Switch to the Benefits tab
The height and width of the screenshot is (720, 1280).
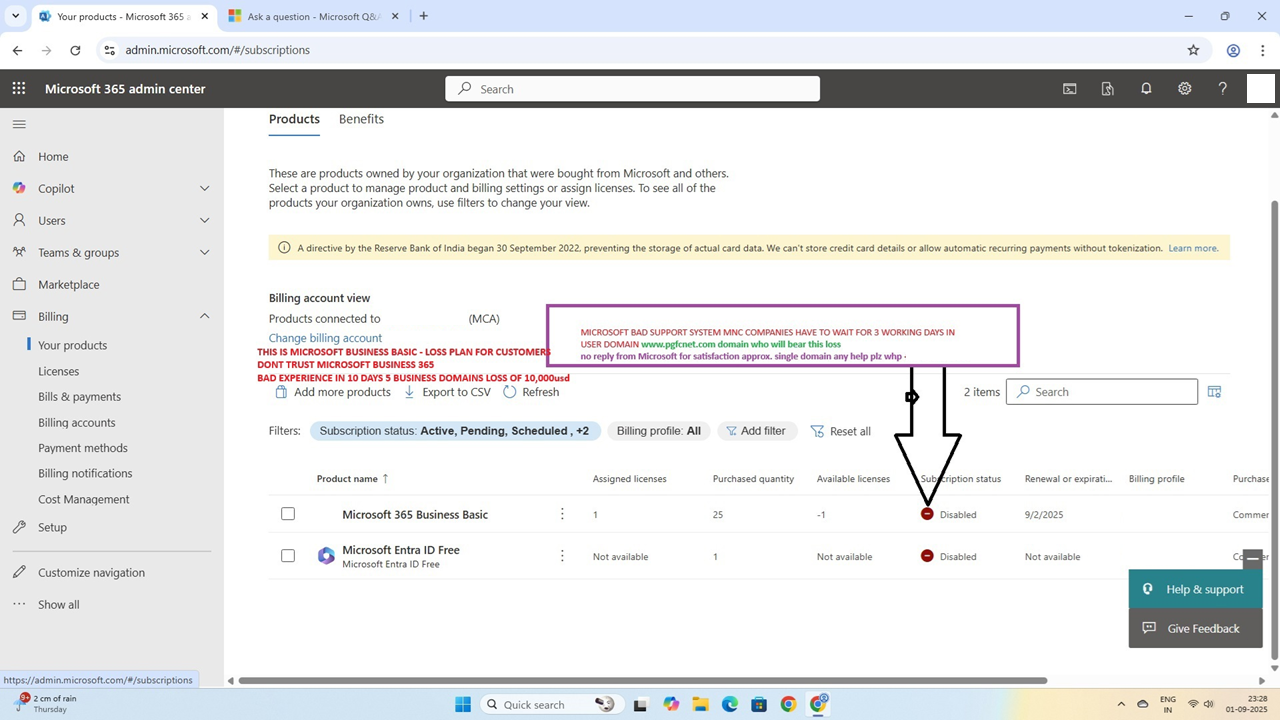[x=361, y=119]
